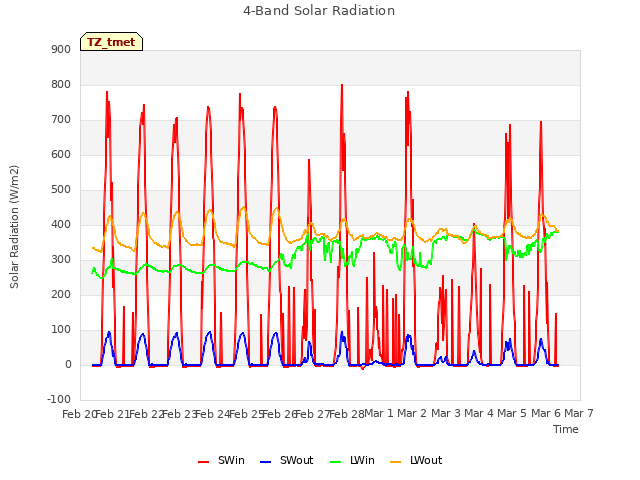
Task: Click the Mar 3 x-axis date label
Action: [446, 413]
